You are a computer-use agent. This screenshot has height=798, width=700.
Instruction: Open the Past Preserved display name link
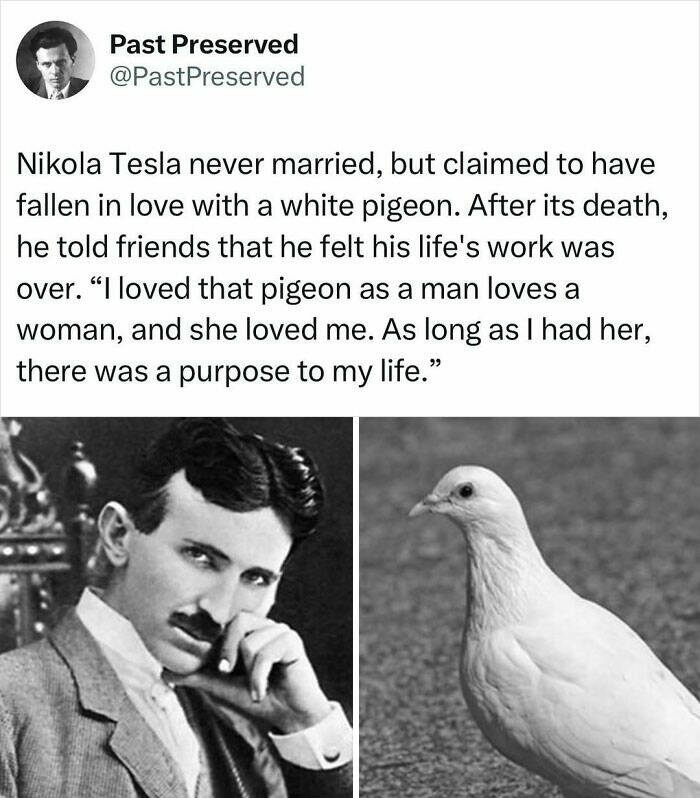tap(204, 44)
